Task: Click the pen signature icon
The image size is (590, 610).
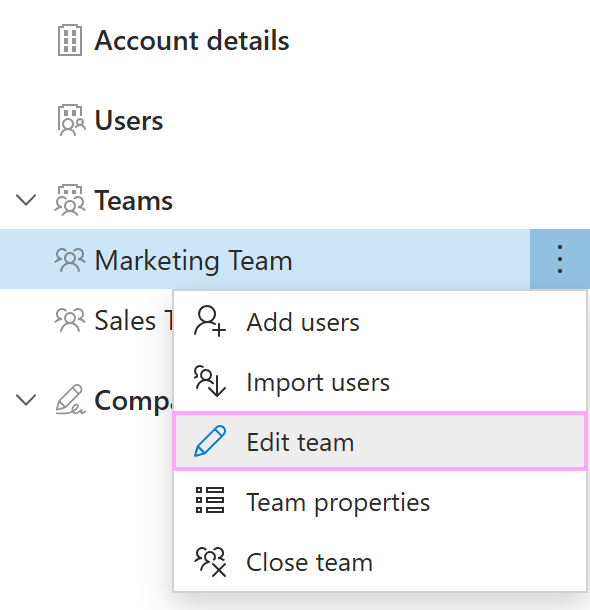Action: point(70,400)
